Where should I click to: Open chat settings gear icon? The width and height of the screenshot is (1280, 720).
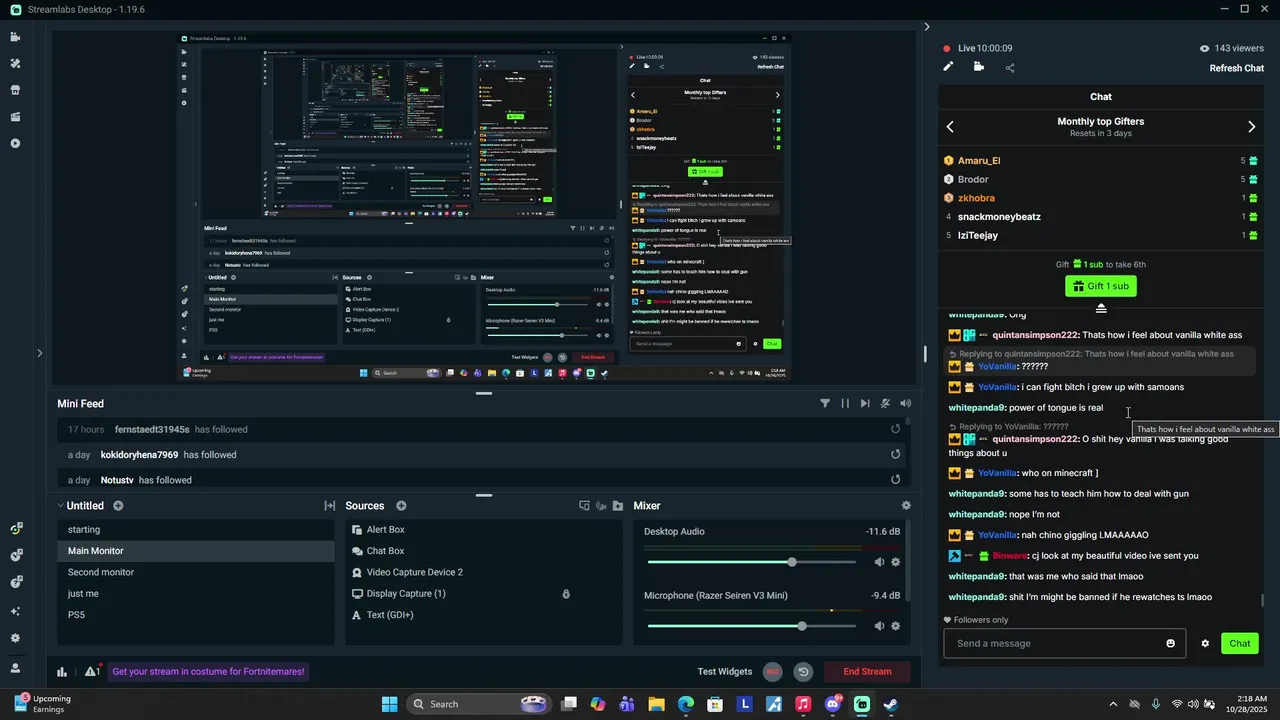click(1205, 643)
